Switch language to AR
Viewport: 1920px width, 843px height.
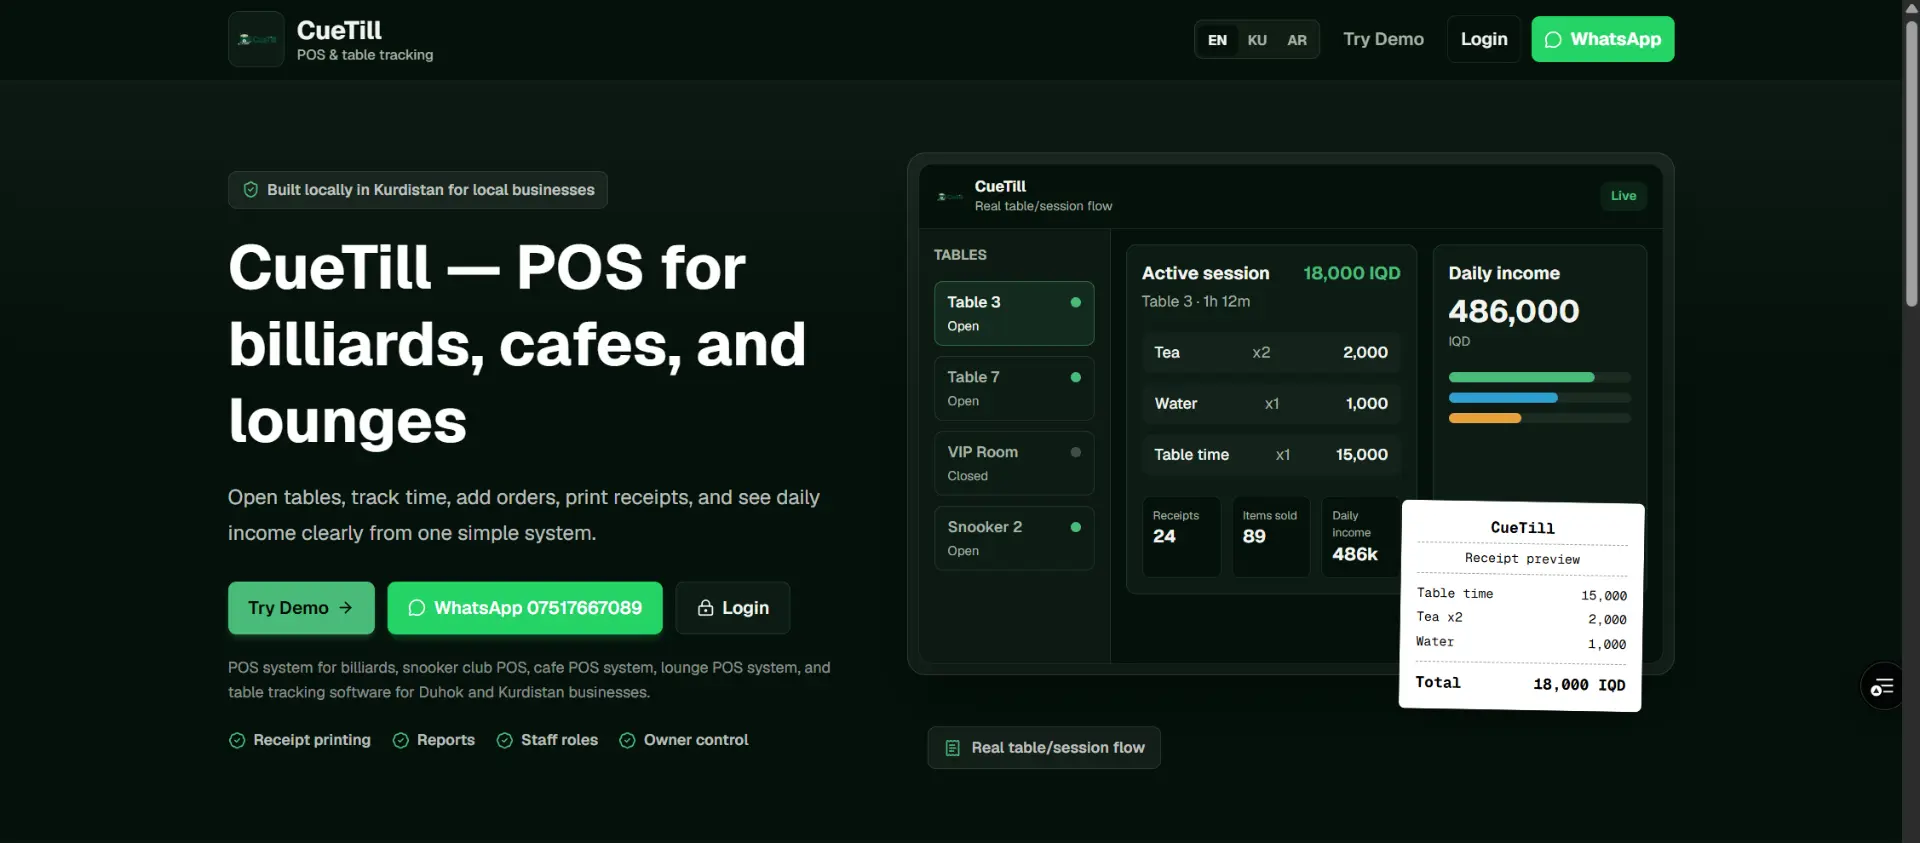tap(1297, 40)
